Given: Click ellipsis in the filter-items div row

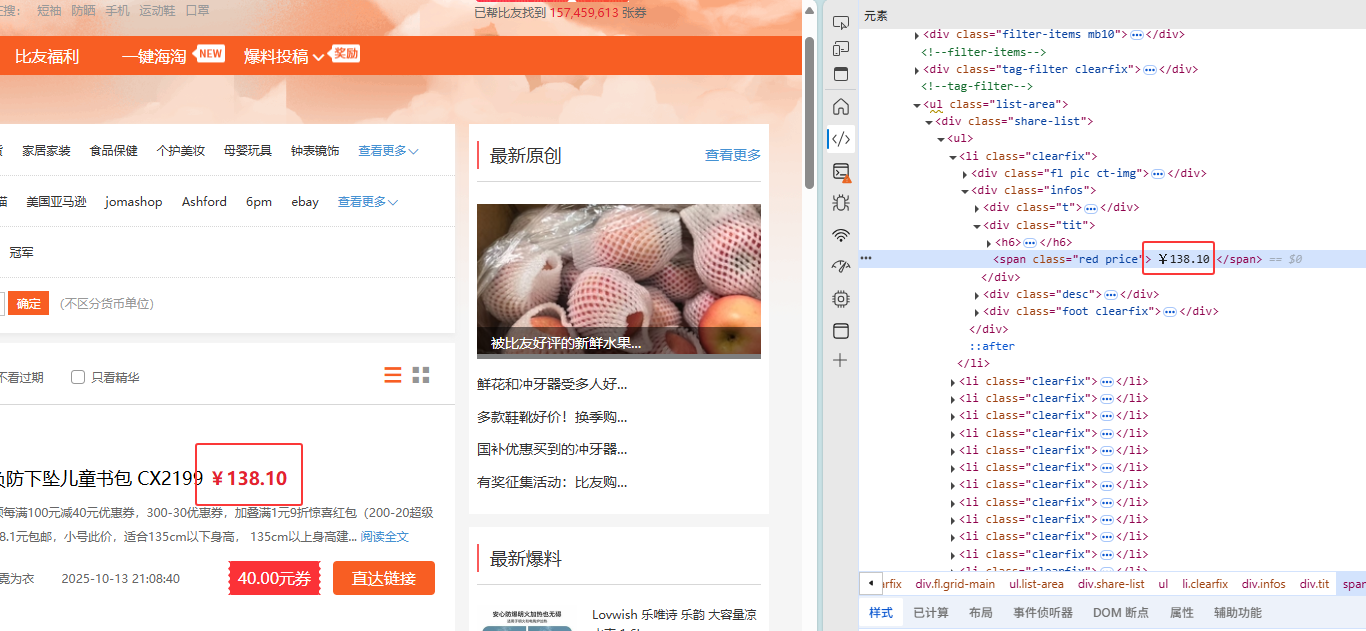Looking at the screenshot, I should [1136, 35].
